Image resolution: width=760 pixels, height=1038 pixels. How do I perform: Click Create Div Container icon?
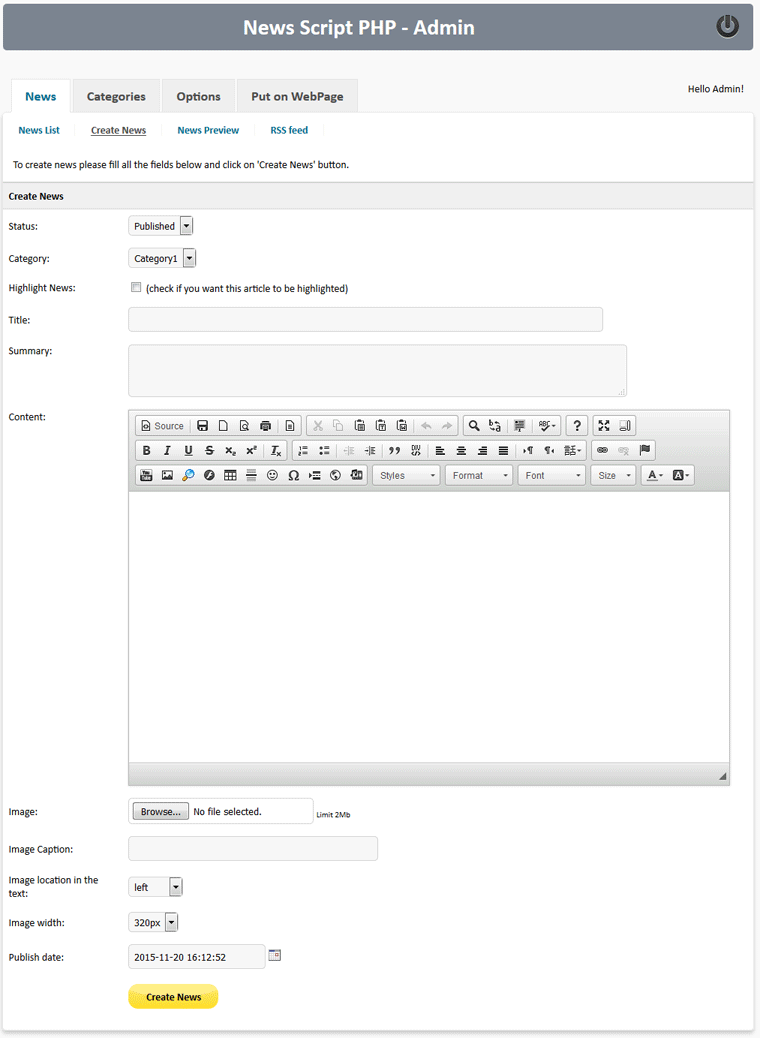click(416, 450)
